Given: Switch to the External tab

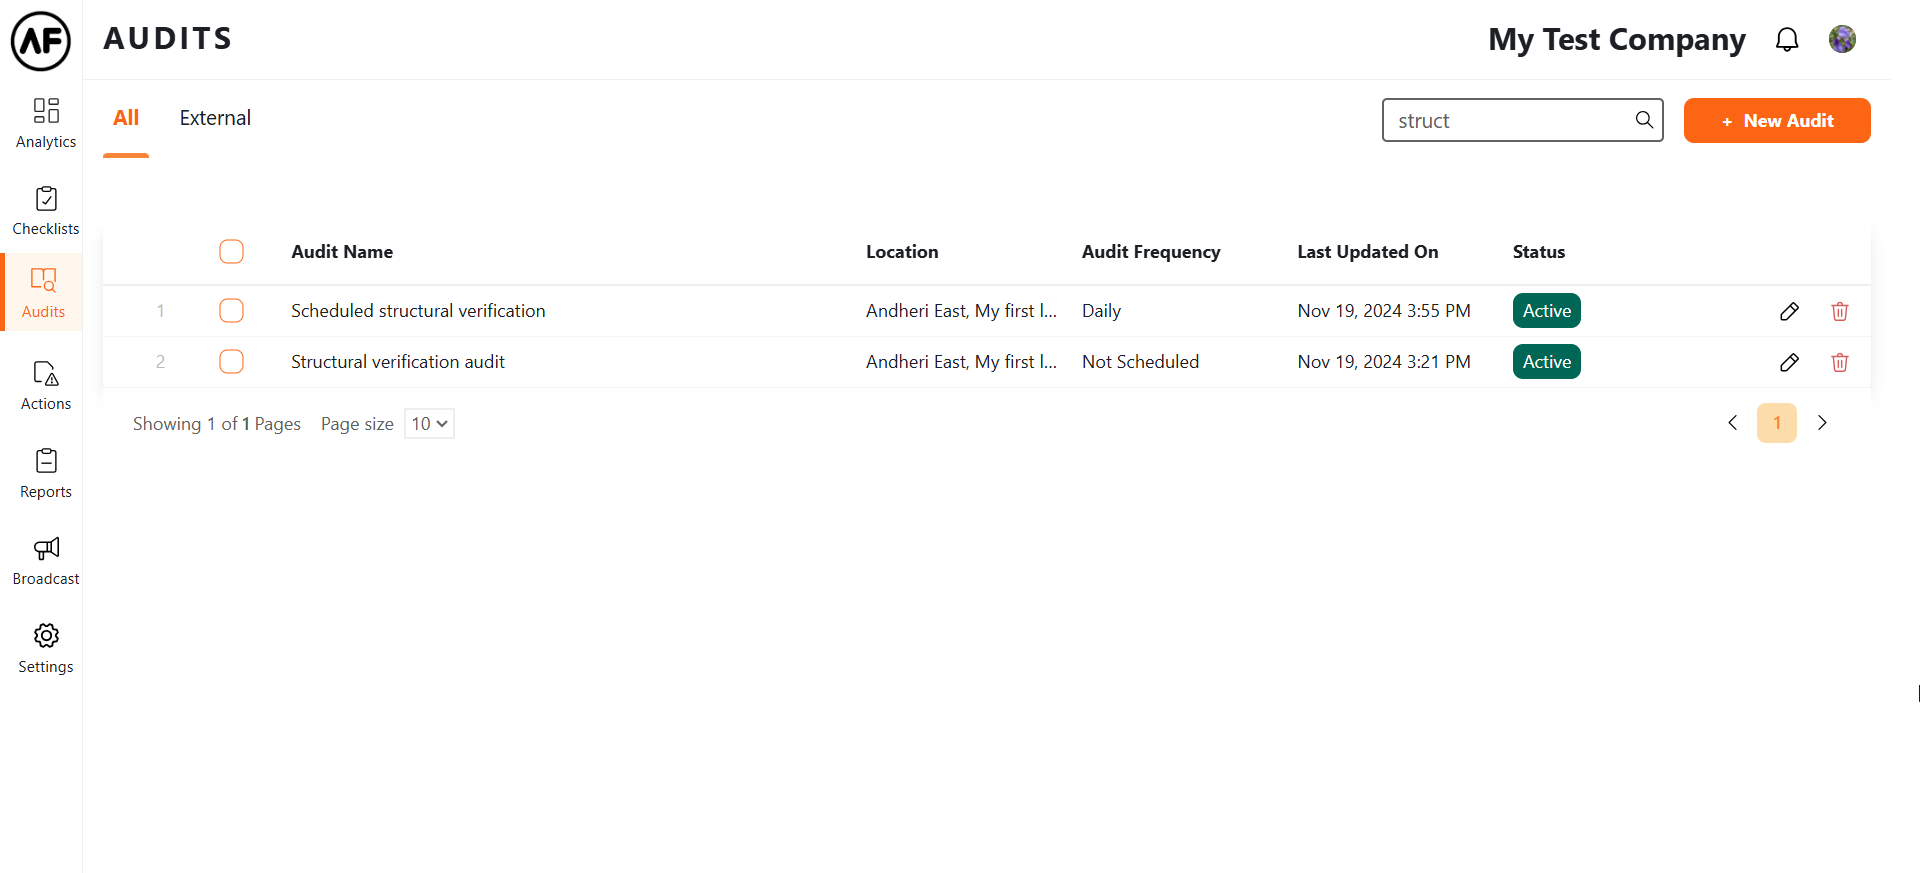Looking at the screenshot, I should pyautogui.click(x=215, y=118).
